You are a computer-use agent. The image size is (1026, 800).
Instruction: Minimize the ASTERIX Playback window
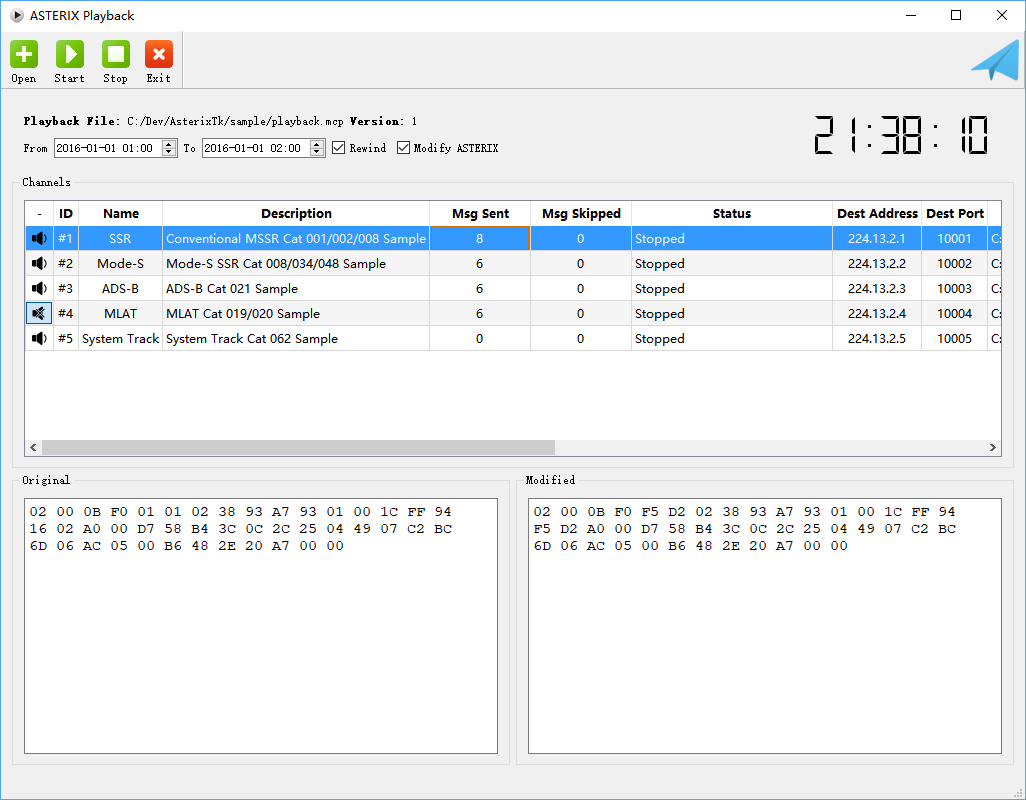tap(911, 15)
